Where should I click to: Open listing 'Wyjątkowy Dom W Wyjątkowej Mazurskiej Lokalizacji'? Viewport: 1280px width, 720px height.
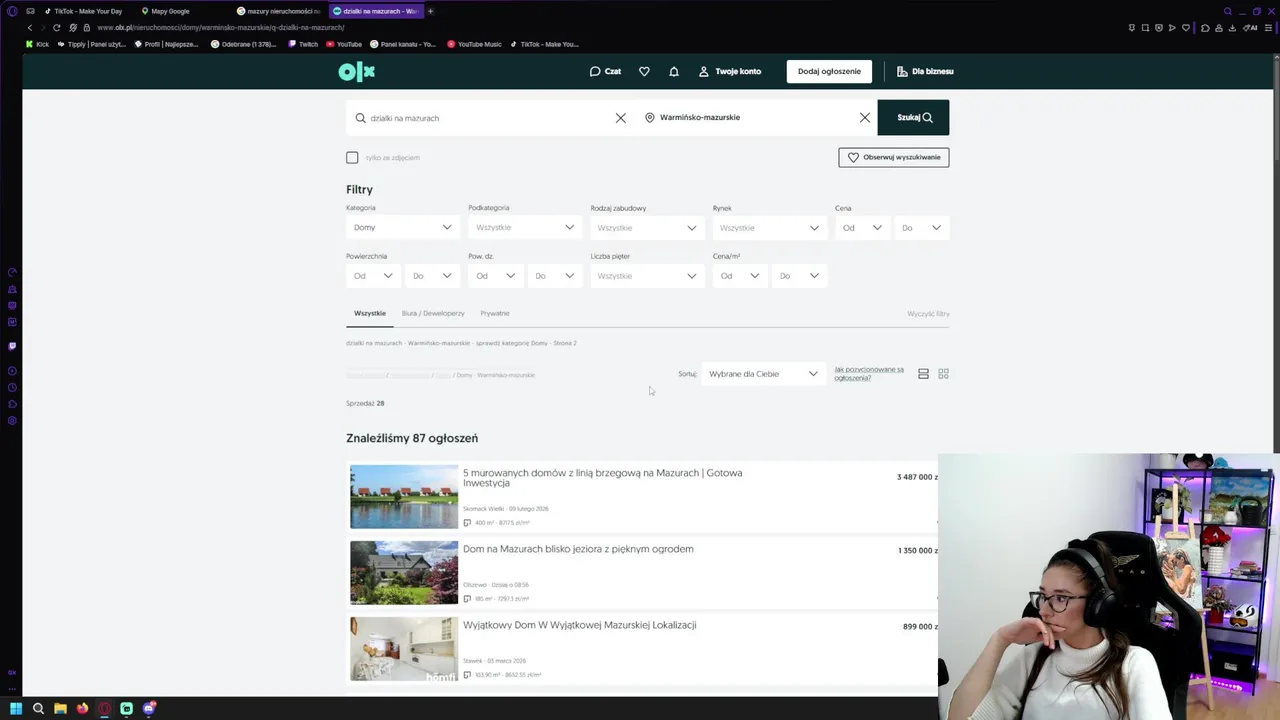580,625
